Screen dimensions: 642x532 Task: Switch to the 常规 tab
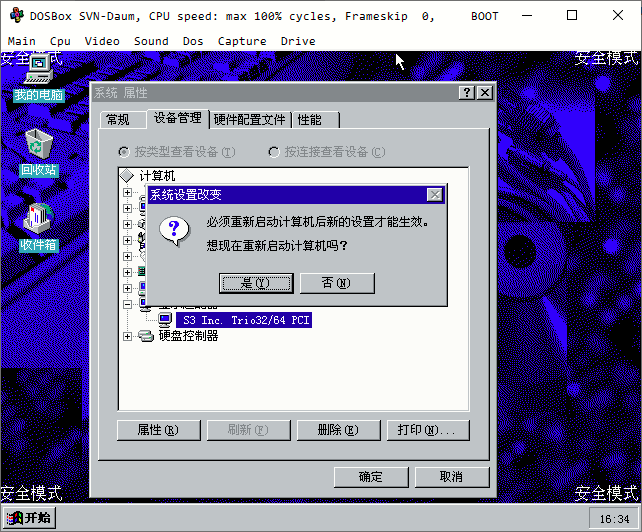[x=123, y=120]
